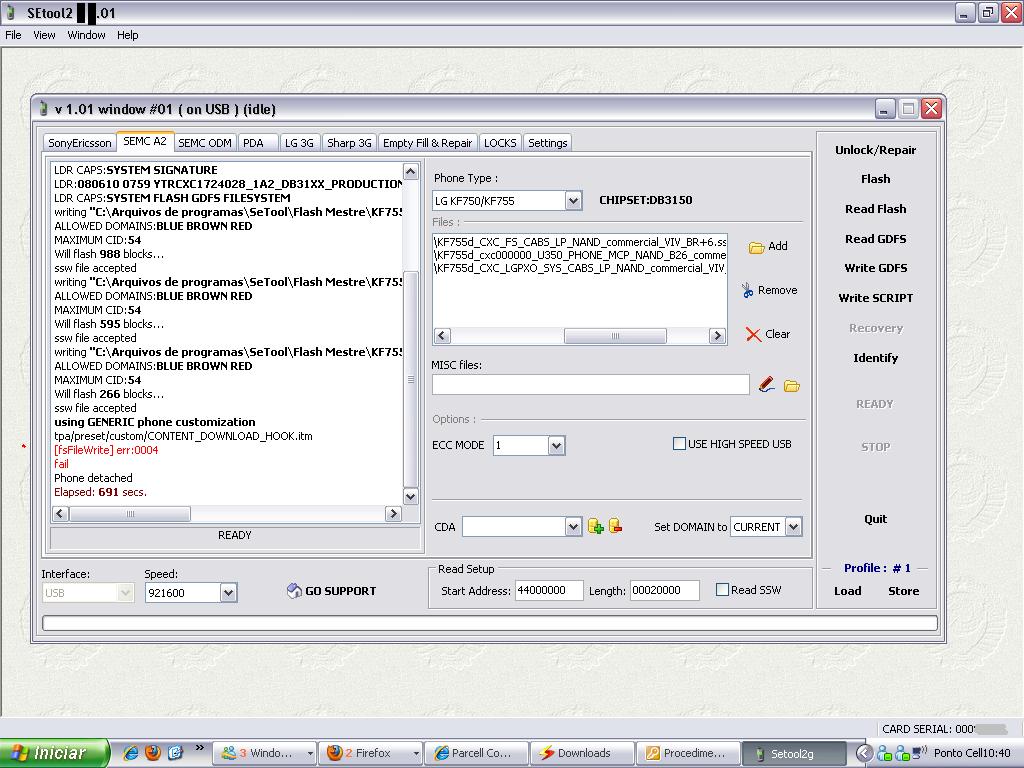Enable the Read SSW checkbox

click(x=722, y=590)
